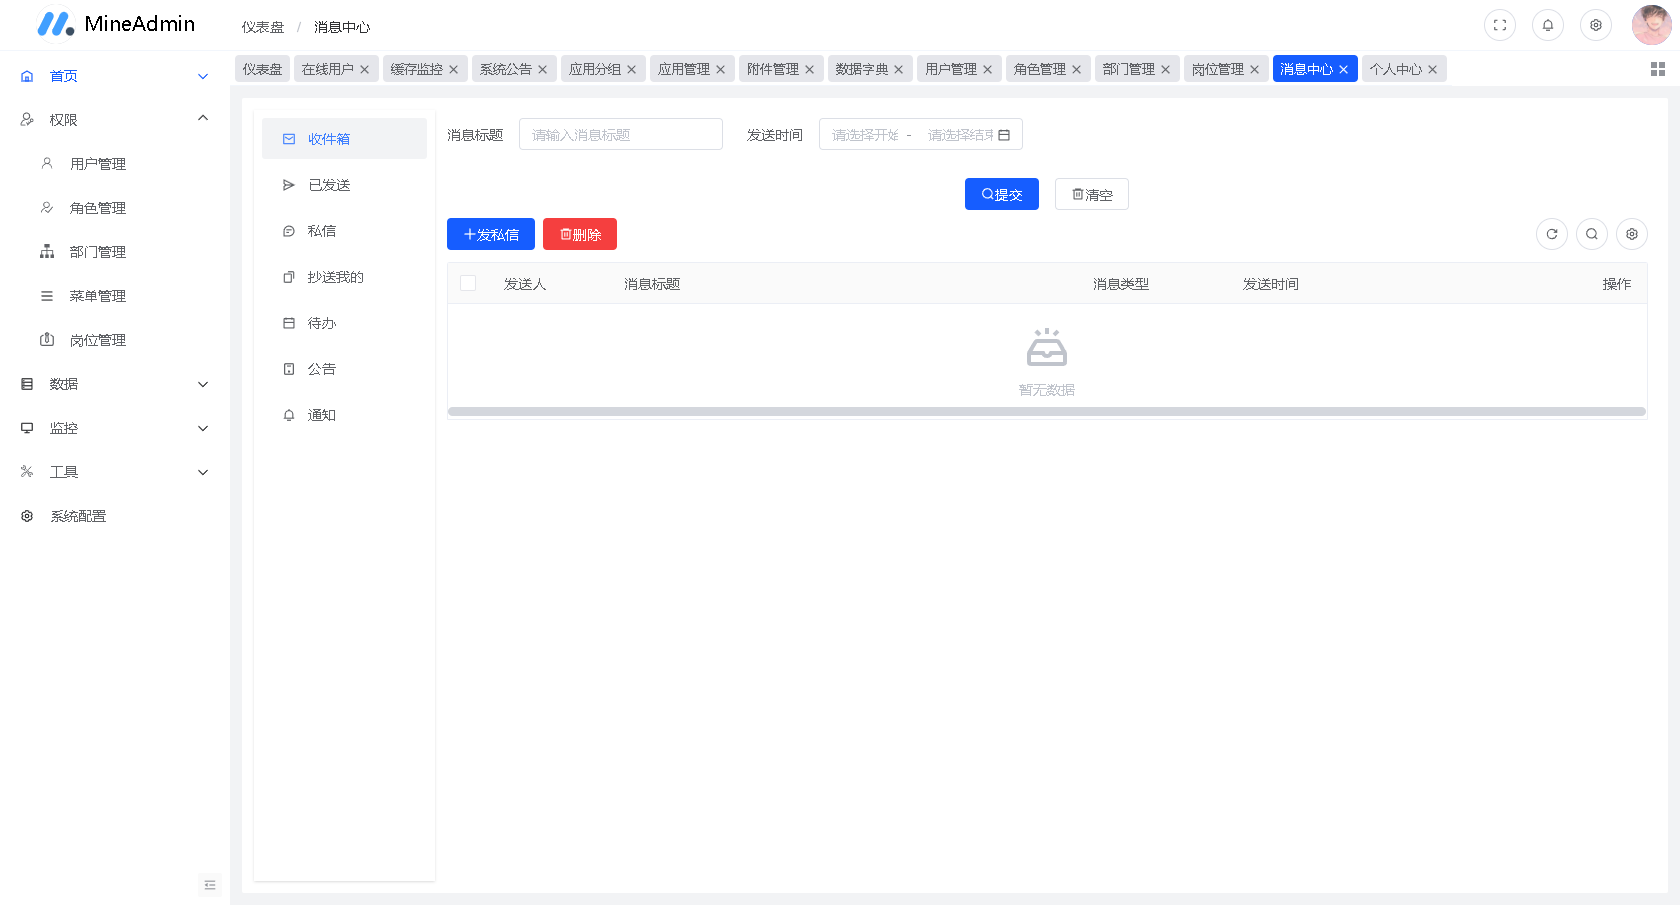Image resolution: width=1680 pixels, height=905 pixels.
Task: Open 抄送我的 in message menu
Action: (344, 277)
